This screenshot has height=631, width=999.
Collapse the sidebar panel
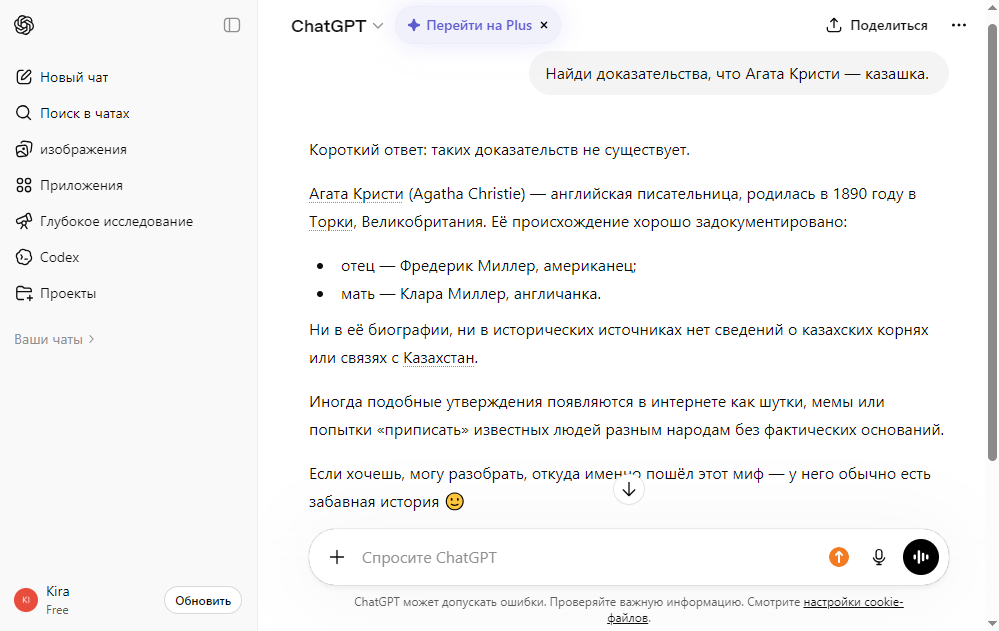coord(232,25)
